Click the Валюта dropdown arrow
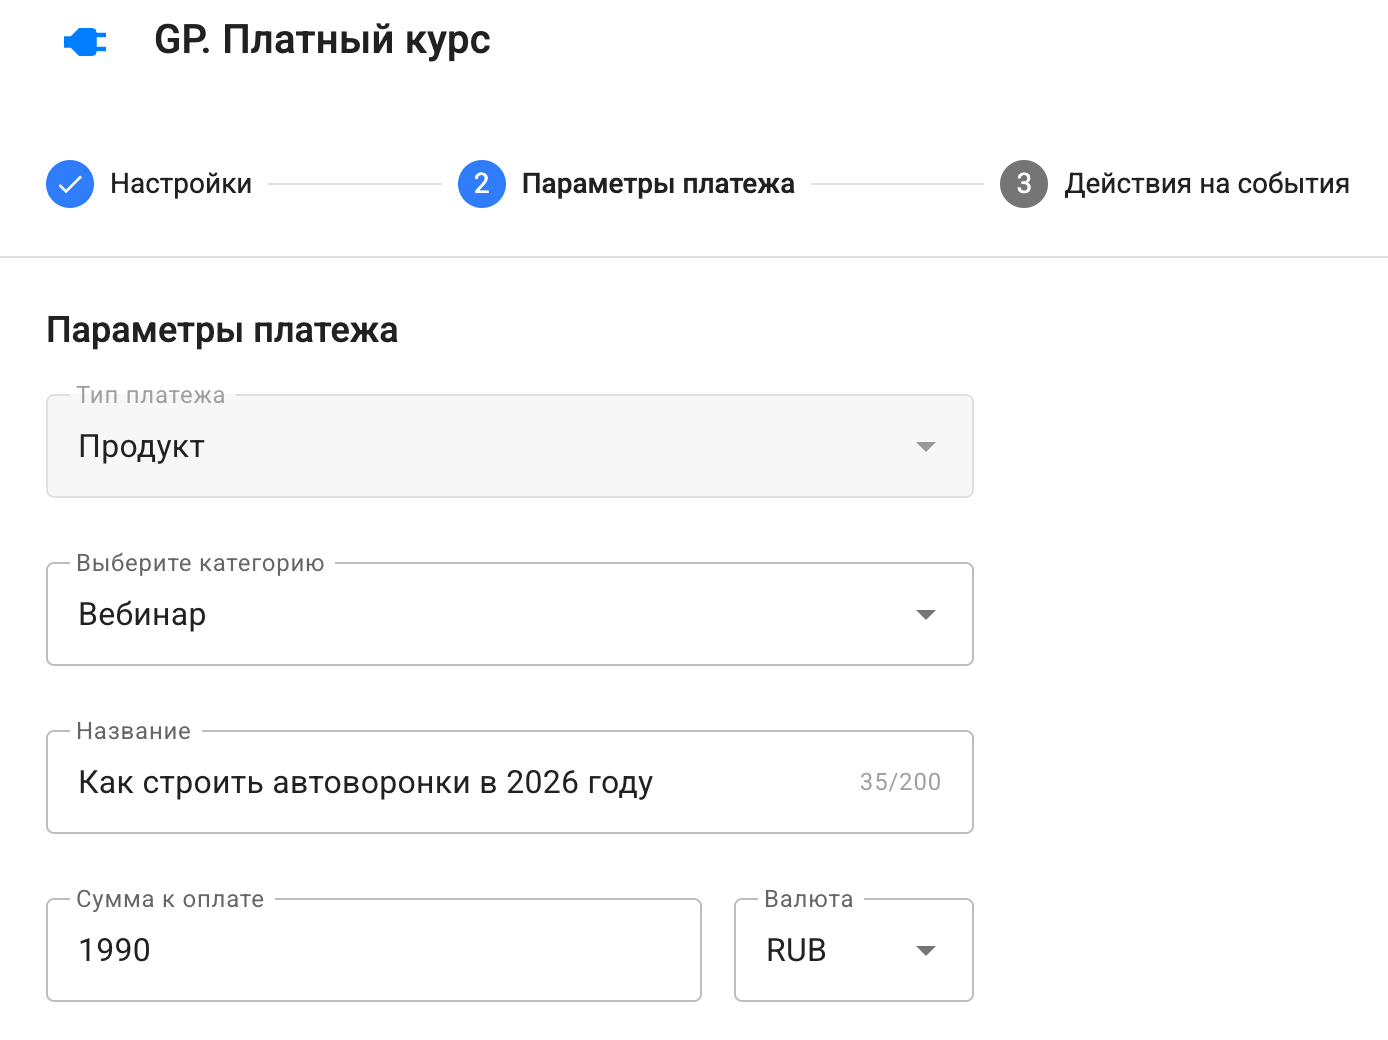This screenshot has height=1040, width=1388. (926, 951)
